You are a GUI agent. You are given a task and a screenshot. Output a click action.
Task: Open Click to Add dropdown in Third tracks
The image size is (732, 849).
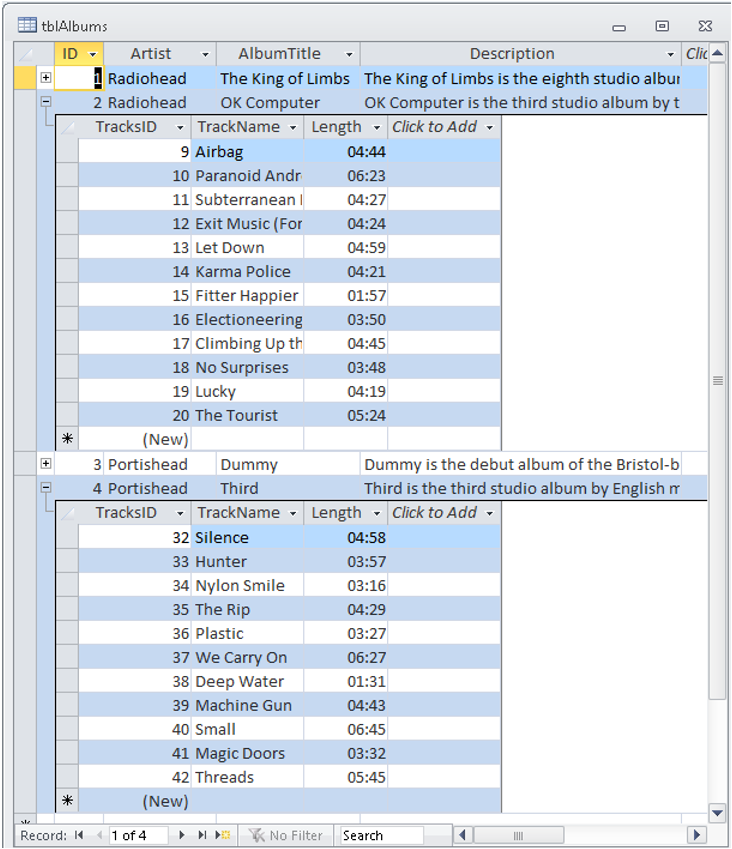pos(489,513)
